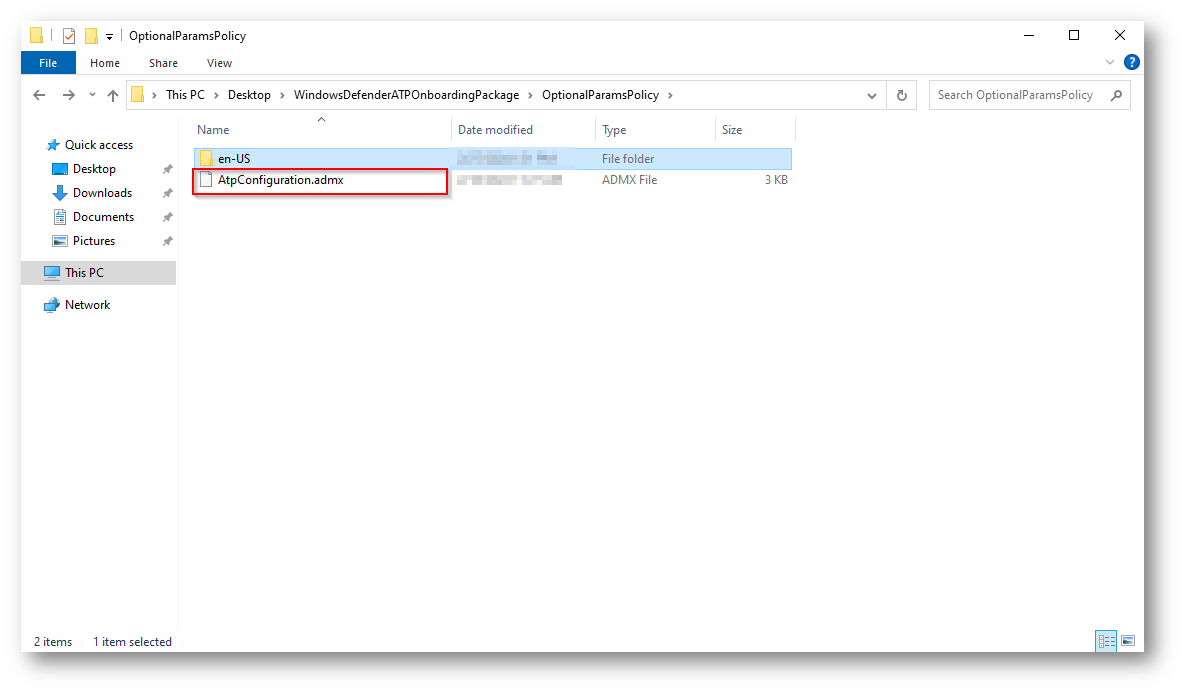This screenshot has height=694, width=1186.
Task: Click the Downloads arrow icon
Action: click(x=60, y=193)
